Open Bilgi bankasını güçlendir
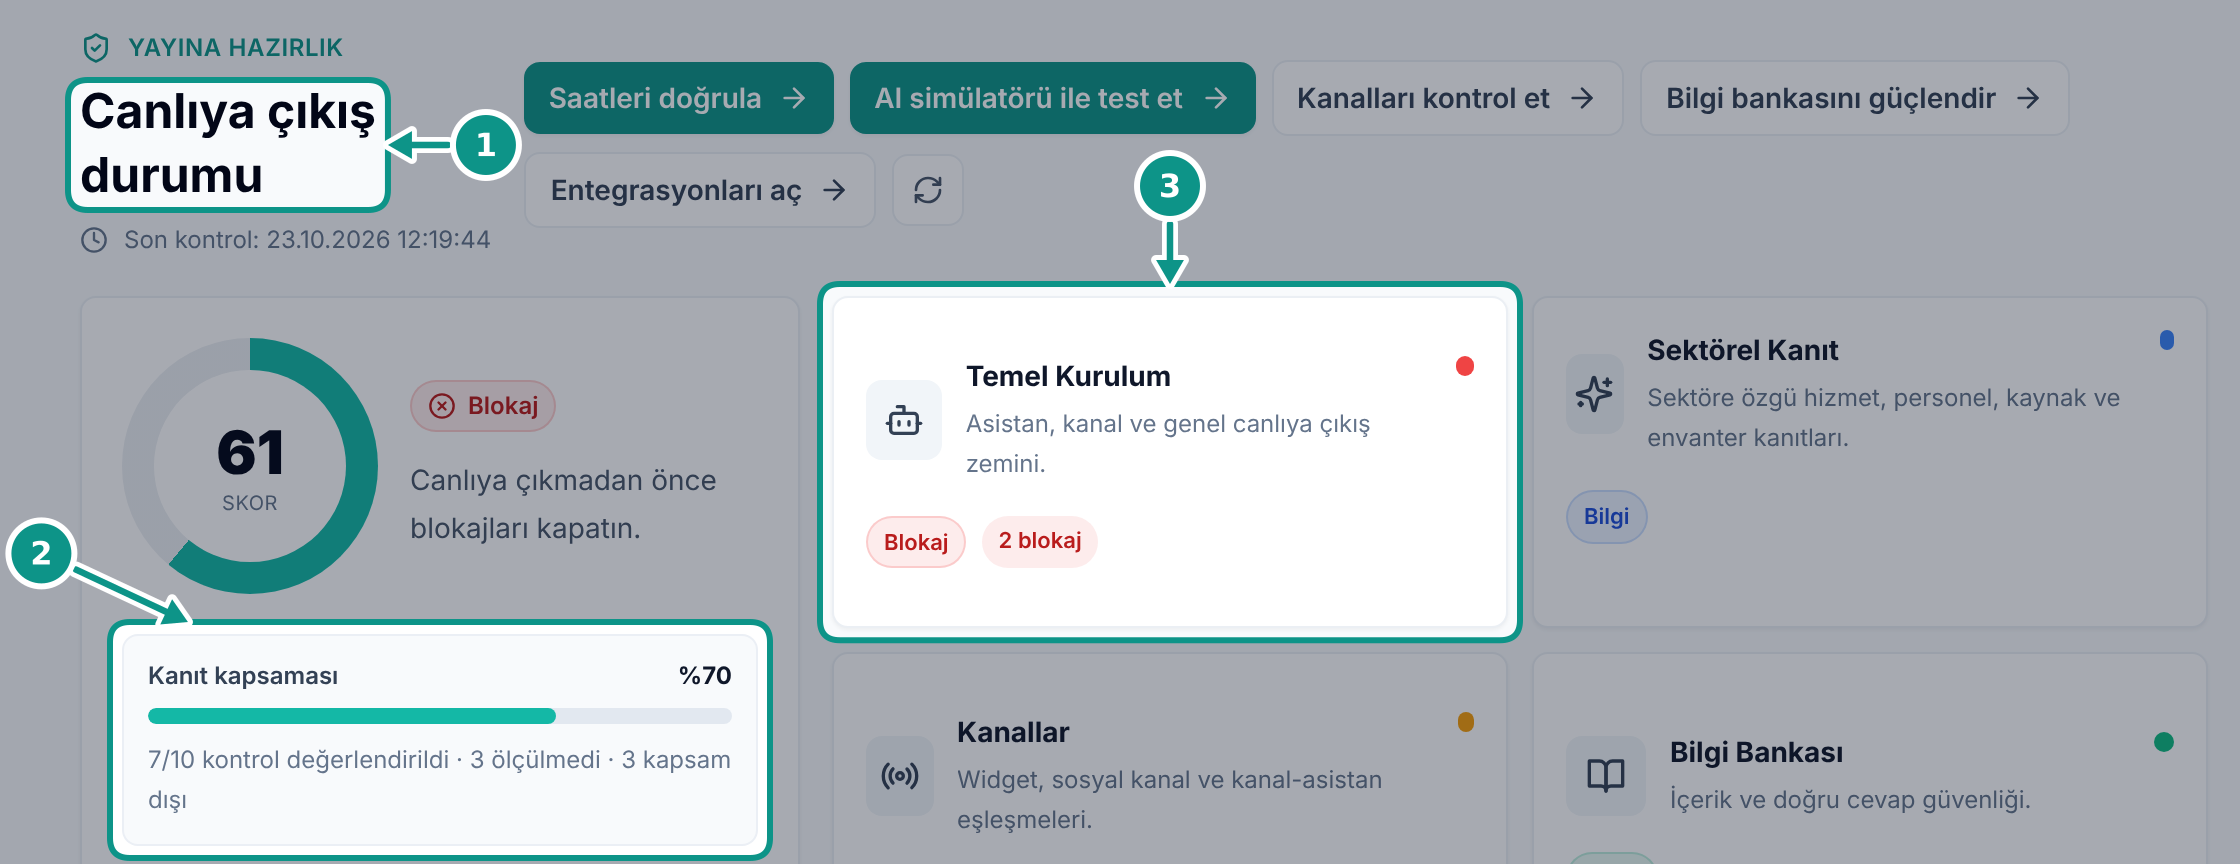 (1855, 98)
